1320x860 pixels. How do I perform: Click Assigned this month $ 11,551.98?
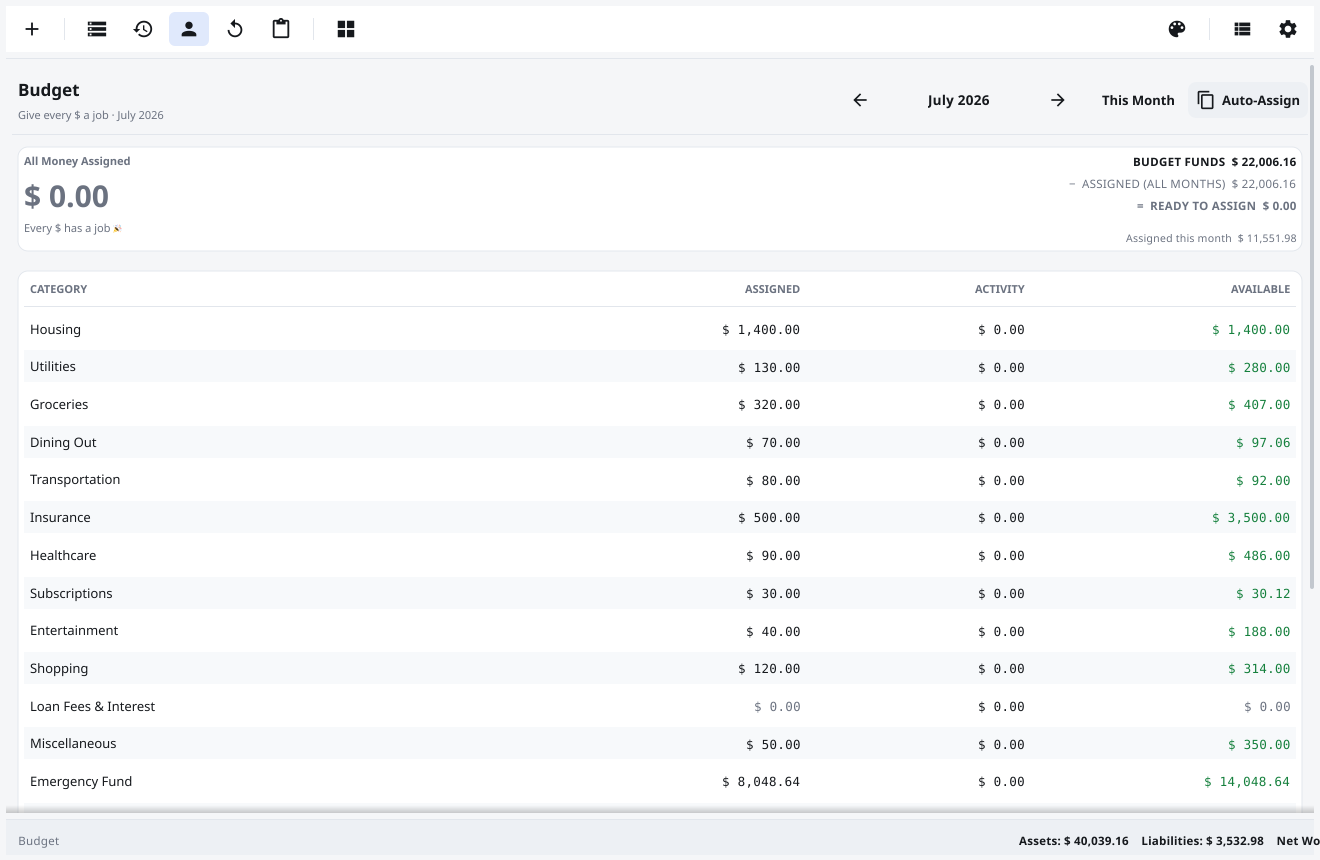click(x=1211, y=238)
